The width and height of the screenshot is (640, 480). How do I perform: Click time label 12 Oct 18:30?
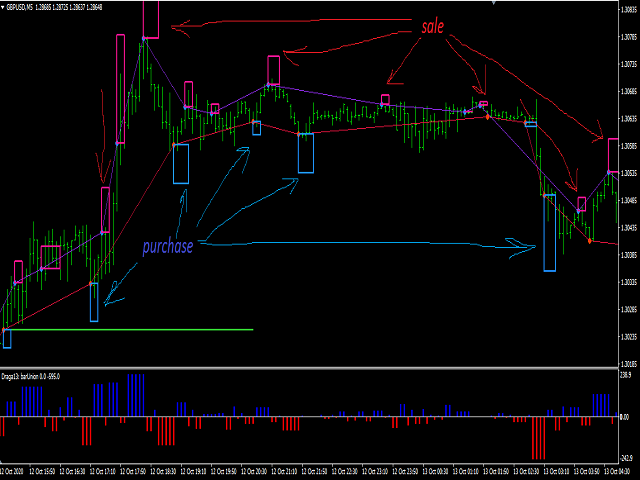click(163, 471)
